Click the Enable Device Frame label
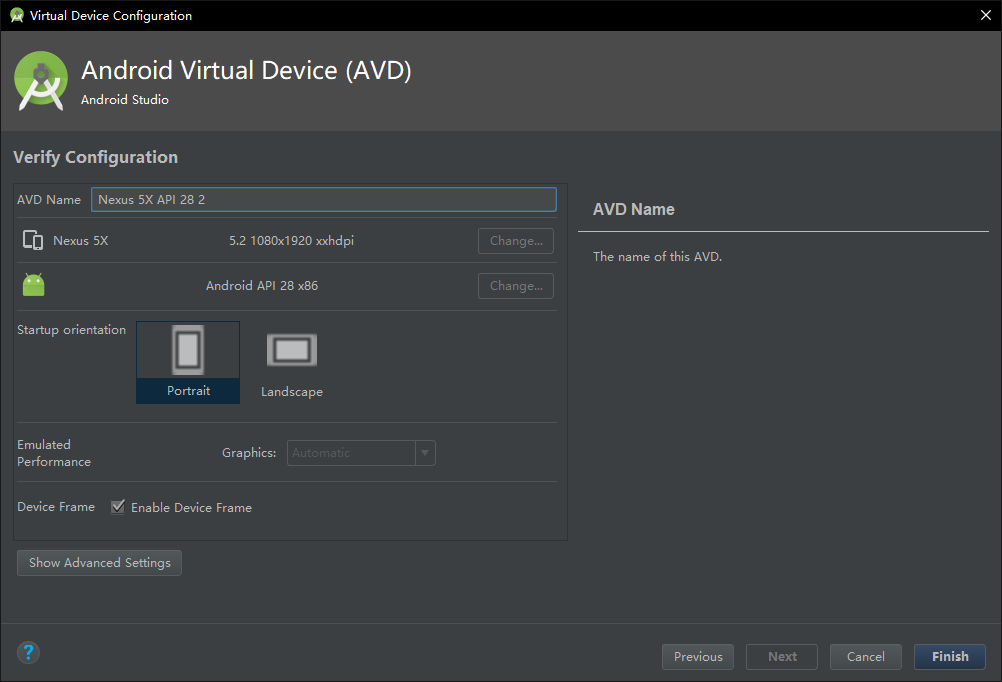Screen dimensions: 1002x682 (x=191, y=508)
